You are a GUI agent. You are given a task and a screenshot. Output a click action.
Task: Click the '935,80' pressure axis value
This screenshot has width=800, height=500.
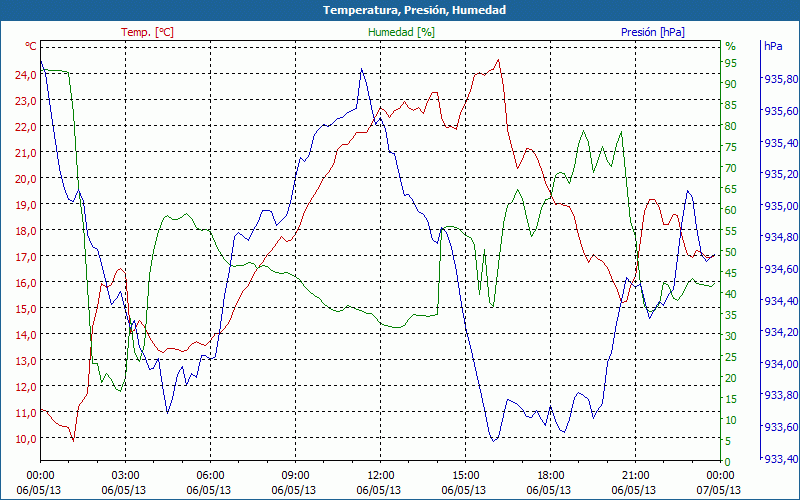pos(781,79)
